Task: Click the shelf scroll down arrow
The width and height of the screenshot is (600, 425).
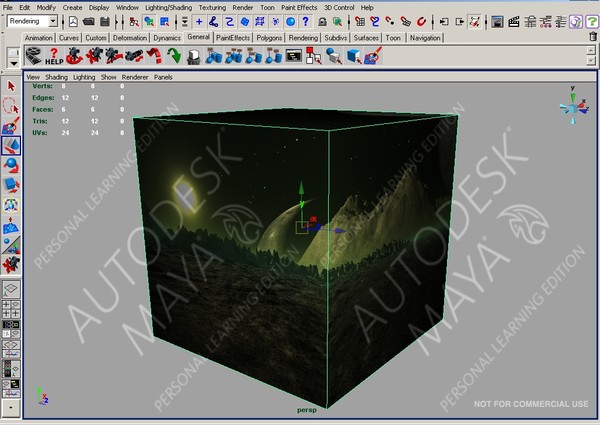Action: tap(591, 61)
